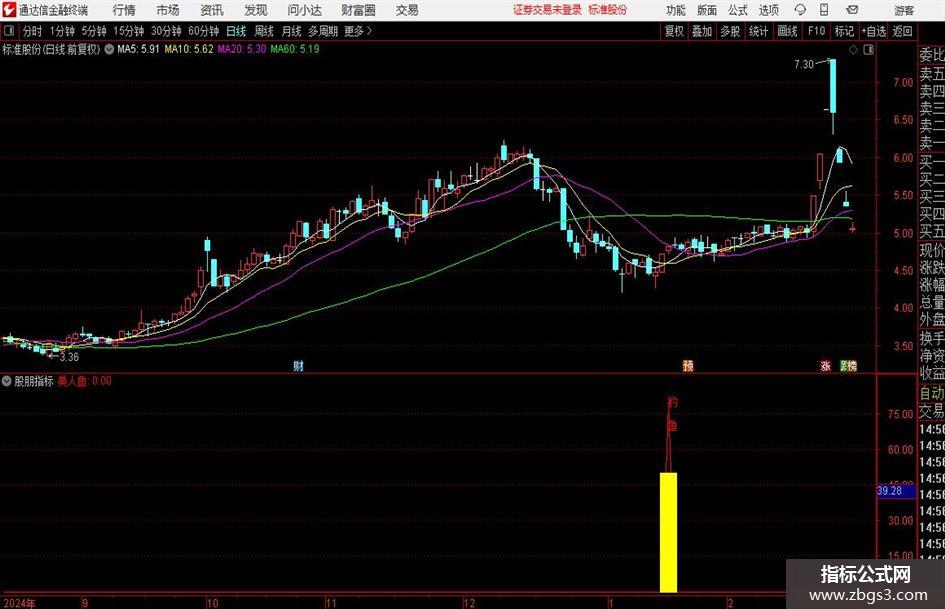Click the 3.36 low price label

pyautogui.click(x=69, y=357)
